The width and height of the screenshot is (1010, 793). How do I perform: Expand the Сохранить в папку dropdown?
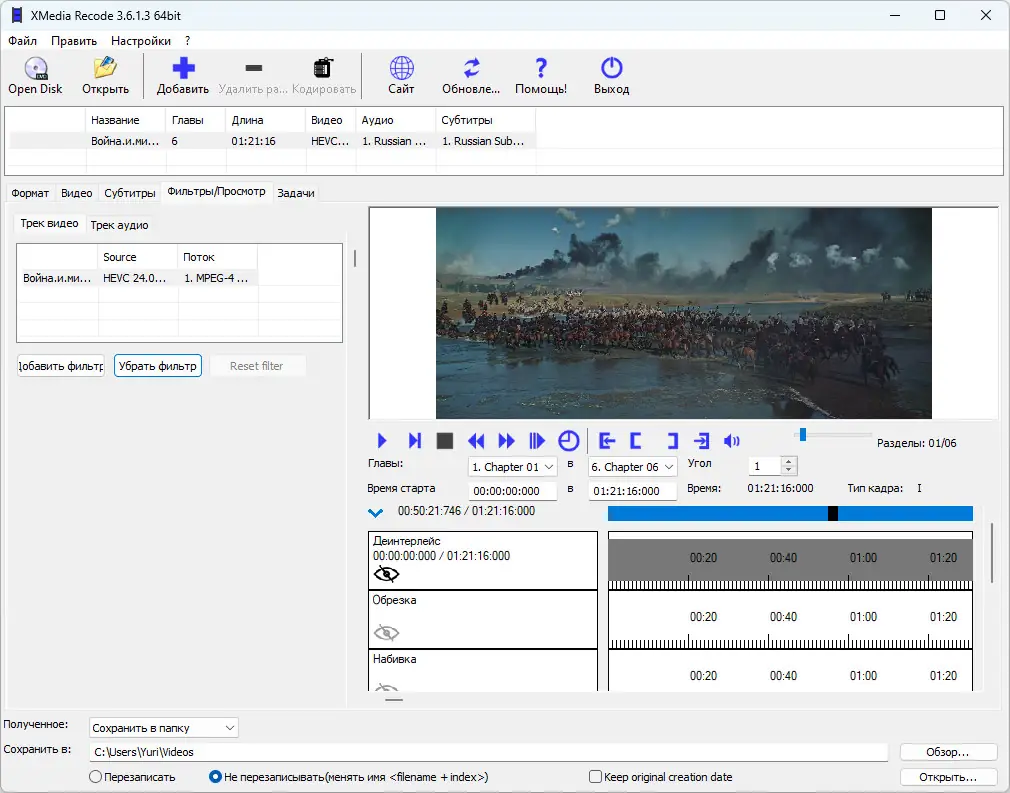coord(164,728)
